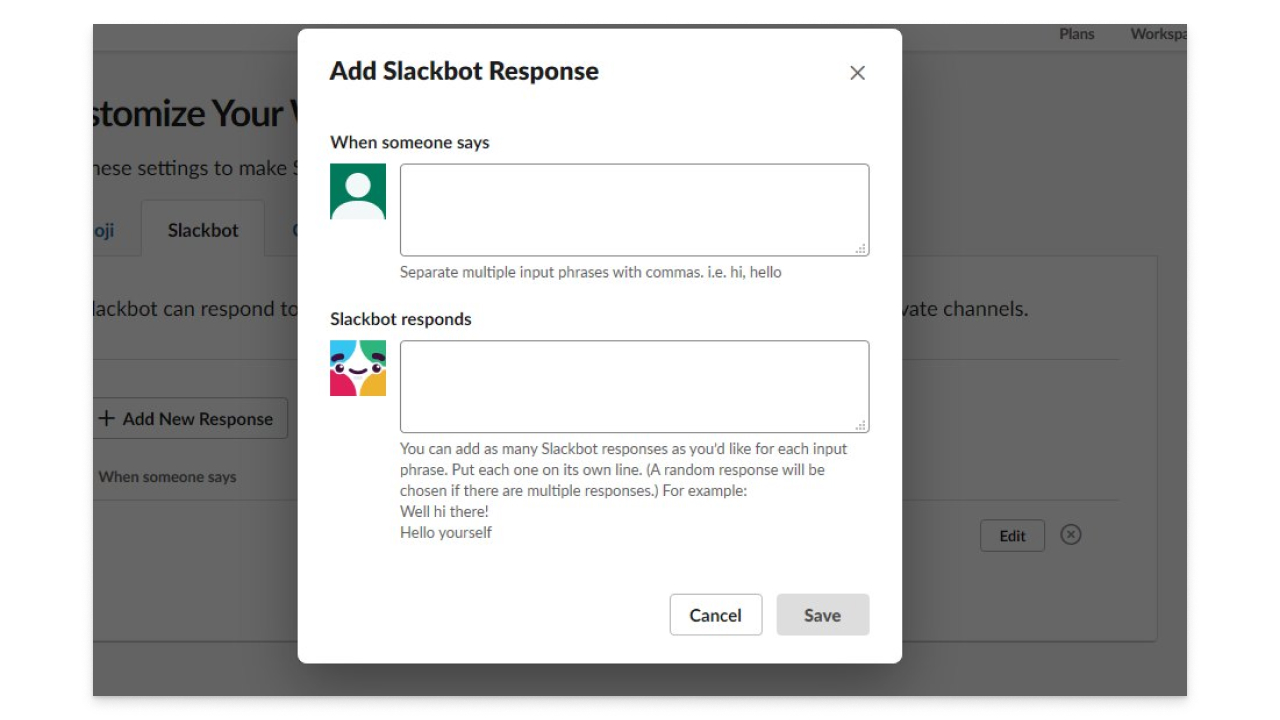1280x720 pixels.
Task: Click inside the Slackbot responds field
Action: (635, 383)
